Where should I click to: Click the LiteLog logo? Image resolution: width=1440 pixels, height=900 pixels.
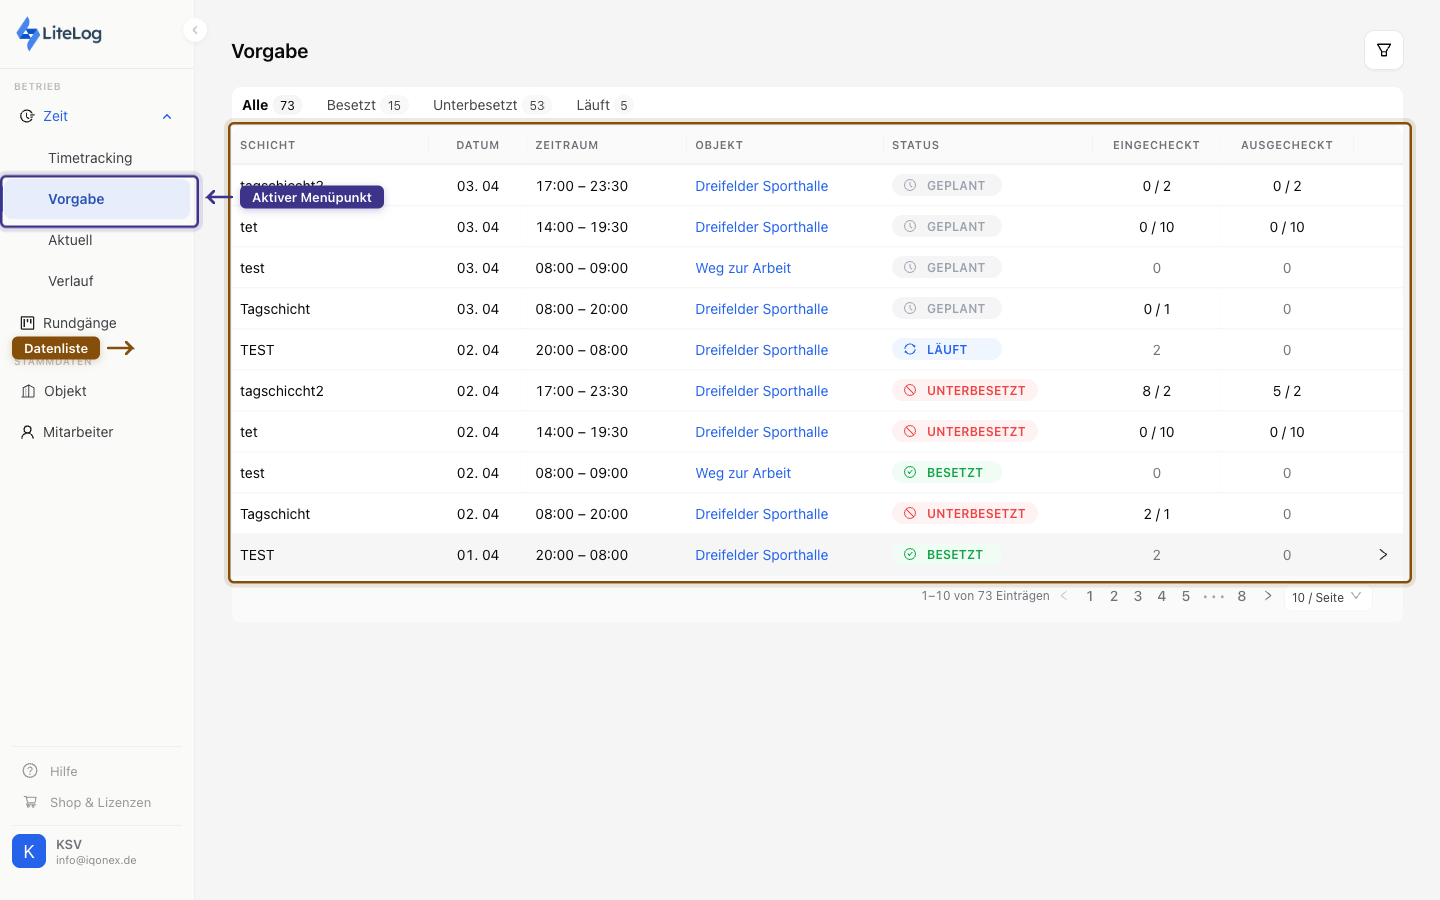click(60, 33)
